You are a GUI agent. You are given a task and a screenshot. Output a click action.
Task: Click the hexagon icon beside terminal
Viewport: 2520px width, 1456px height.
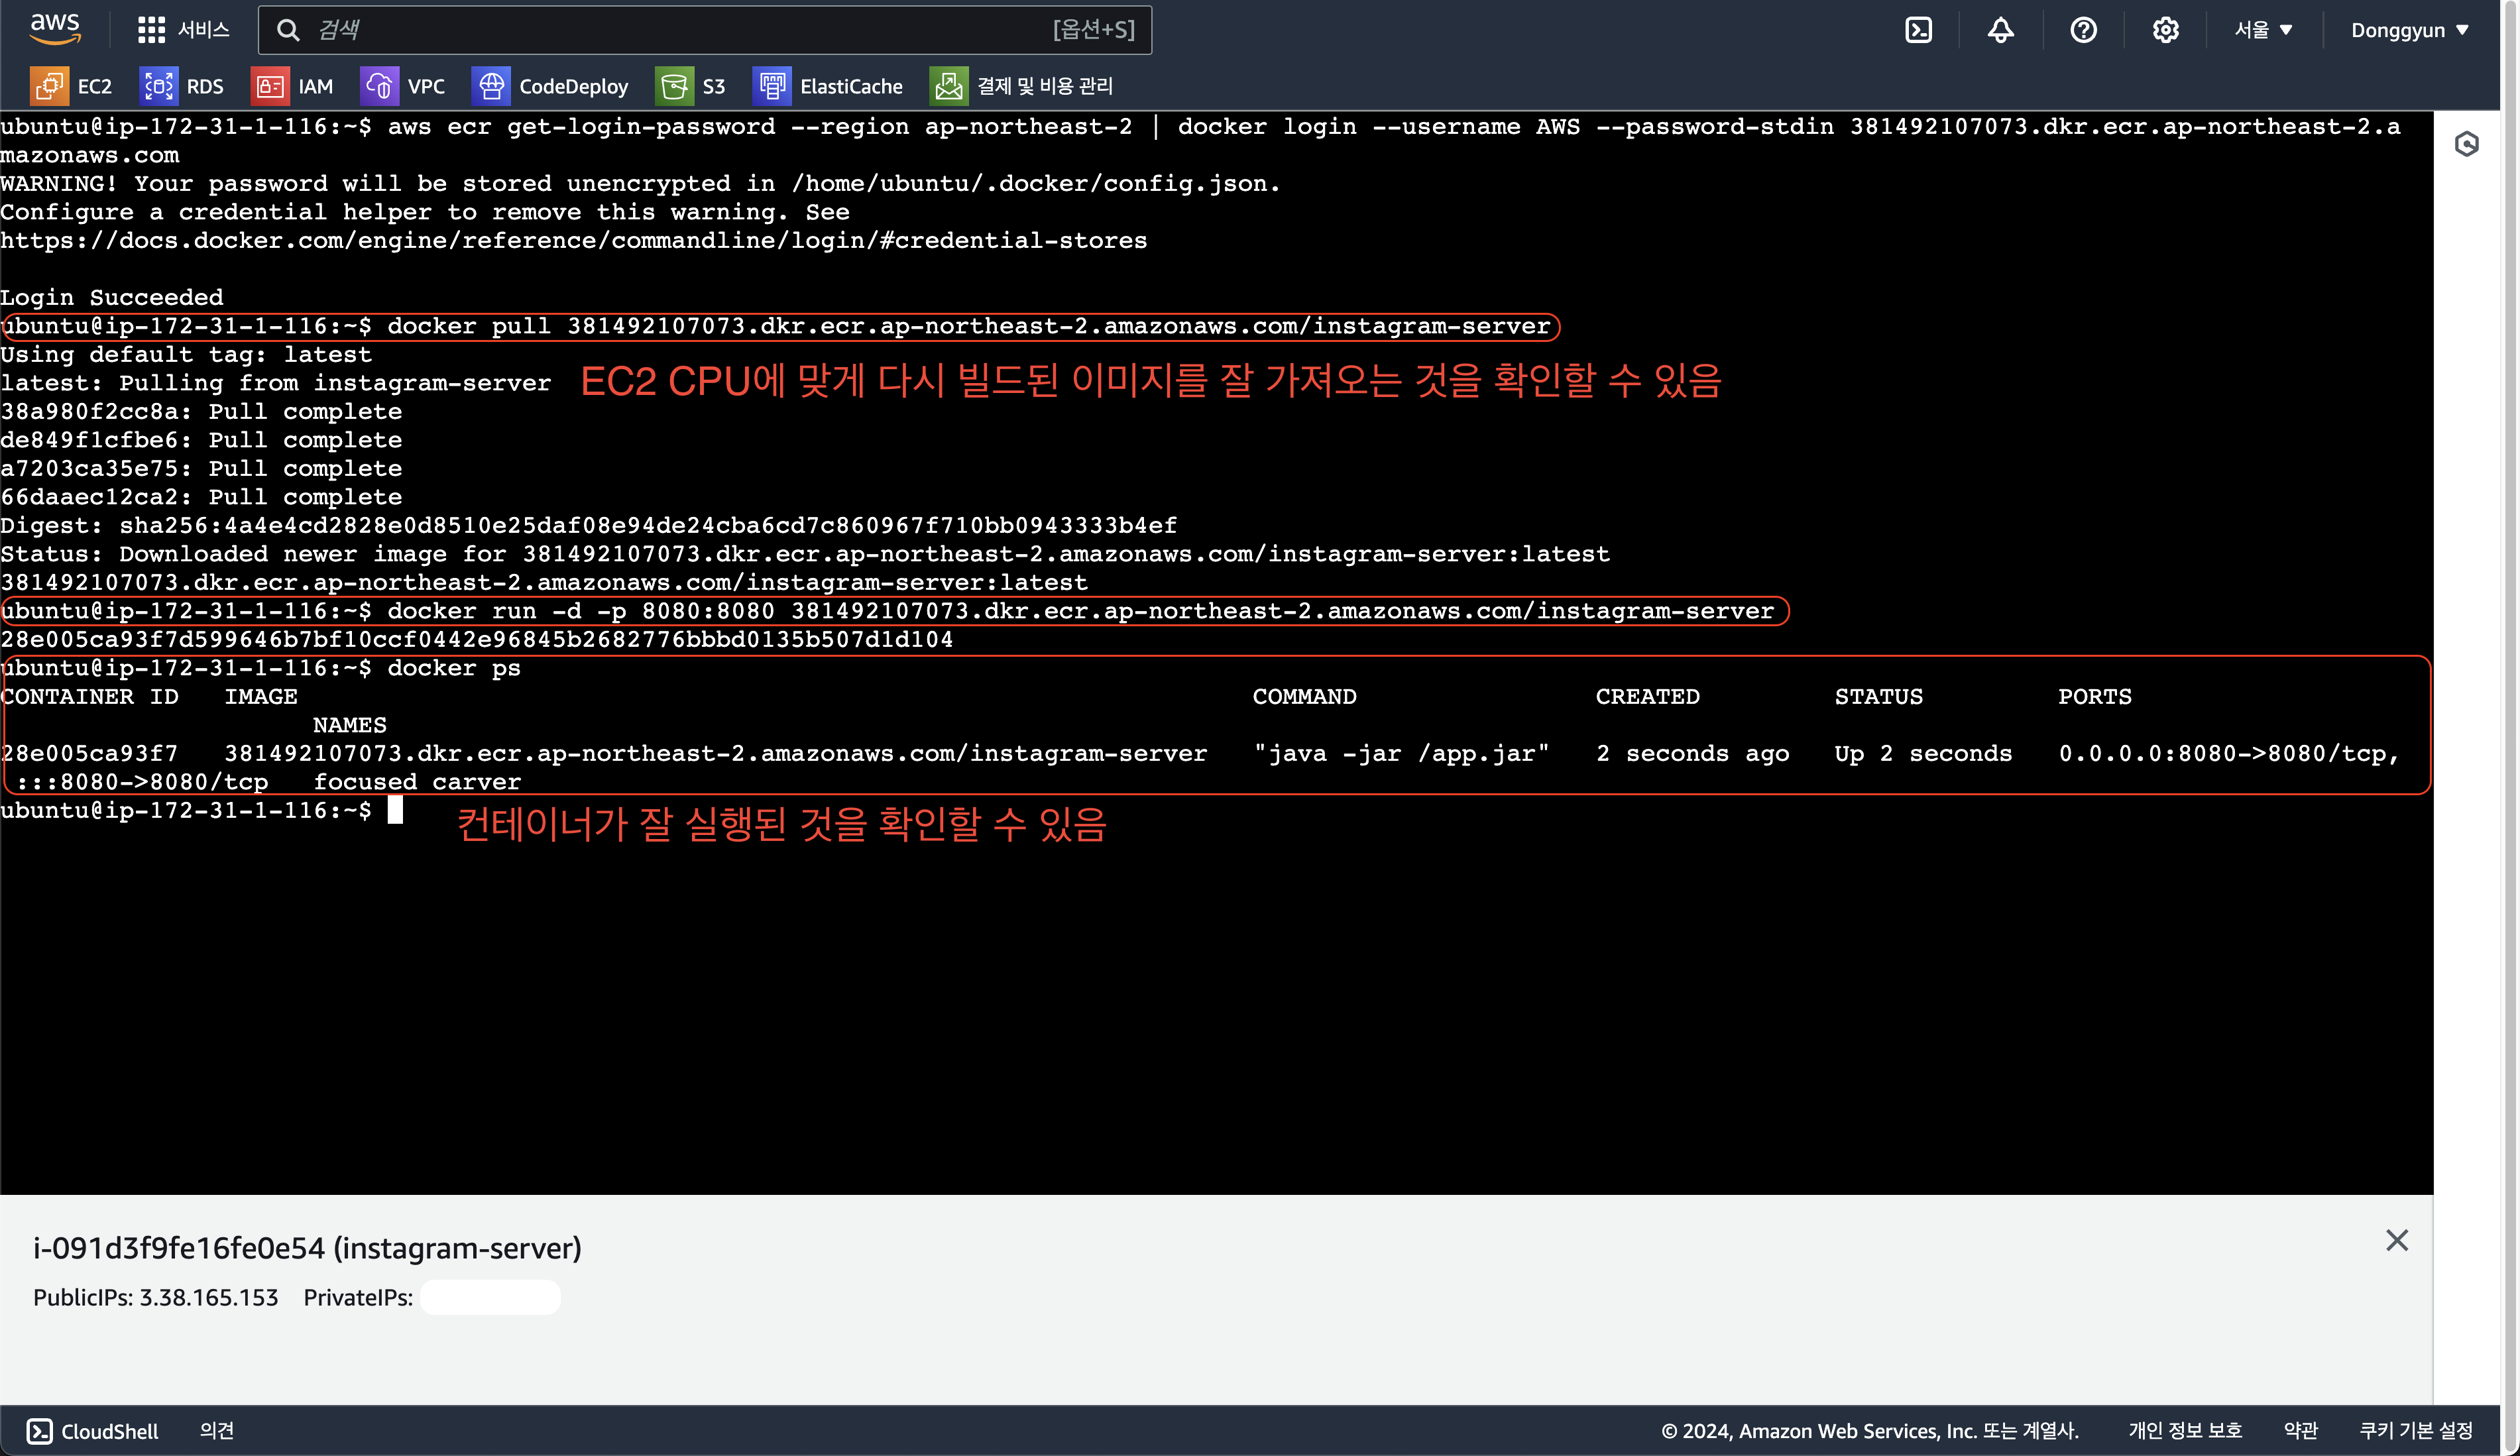[x=2466, y=144]
